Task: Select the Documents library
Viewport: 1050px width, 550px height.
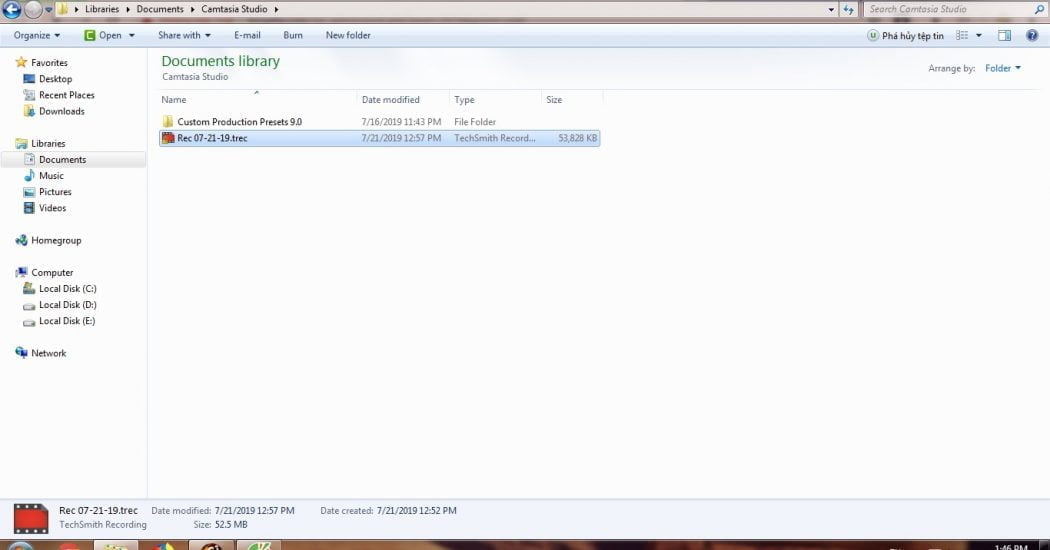Action: tap(62, 159)
